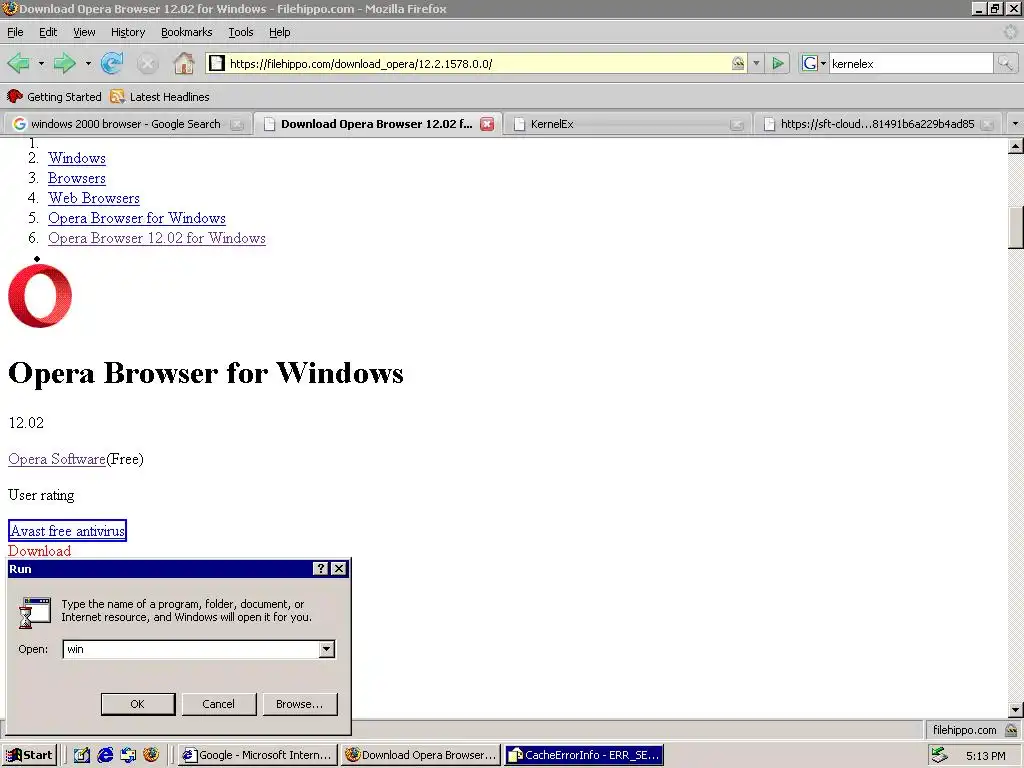1024x768 pixels.
Task: Open the Tools menu
Action: click(x=240, y=32)
